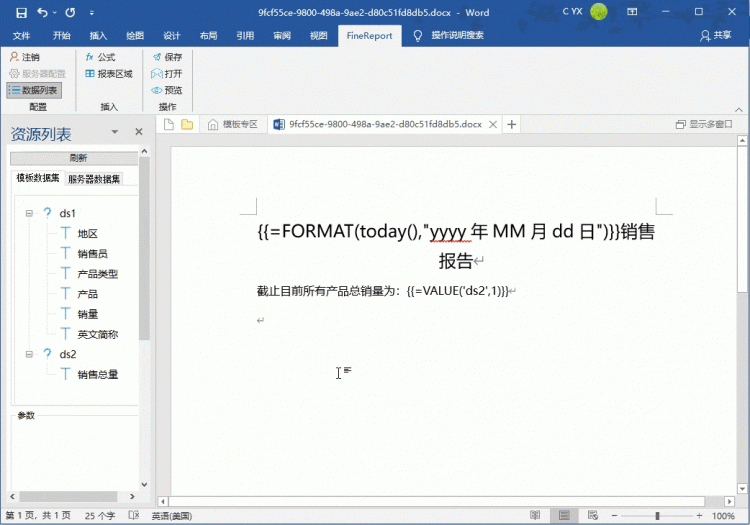The height and width of the screenshot is (525, 750).
Task: Select the 英文简称 field
Action: point(98,334)
